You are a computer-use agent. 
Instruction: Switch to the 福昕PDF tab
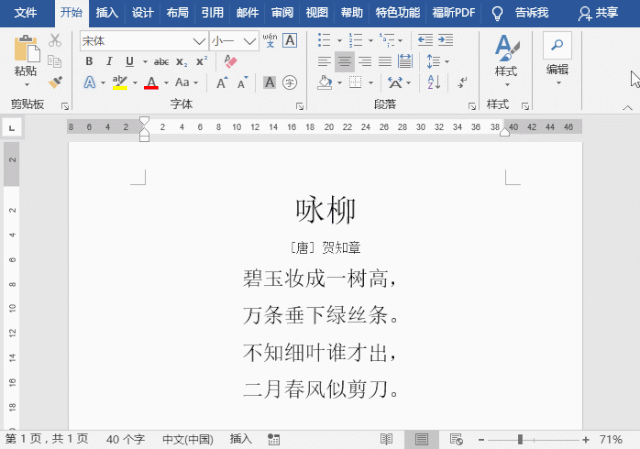pos(454,13)
